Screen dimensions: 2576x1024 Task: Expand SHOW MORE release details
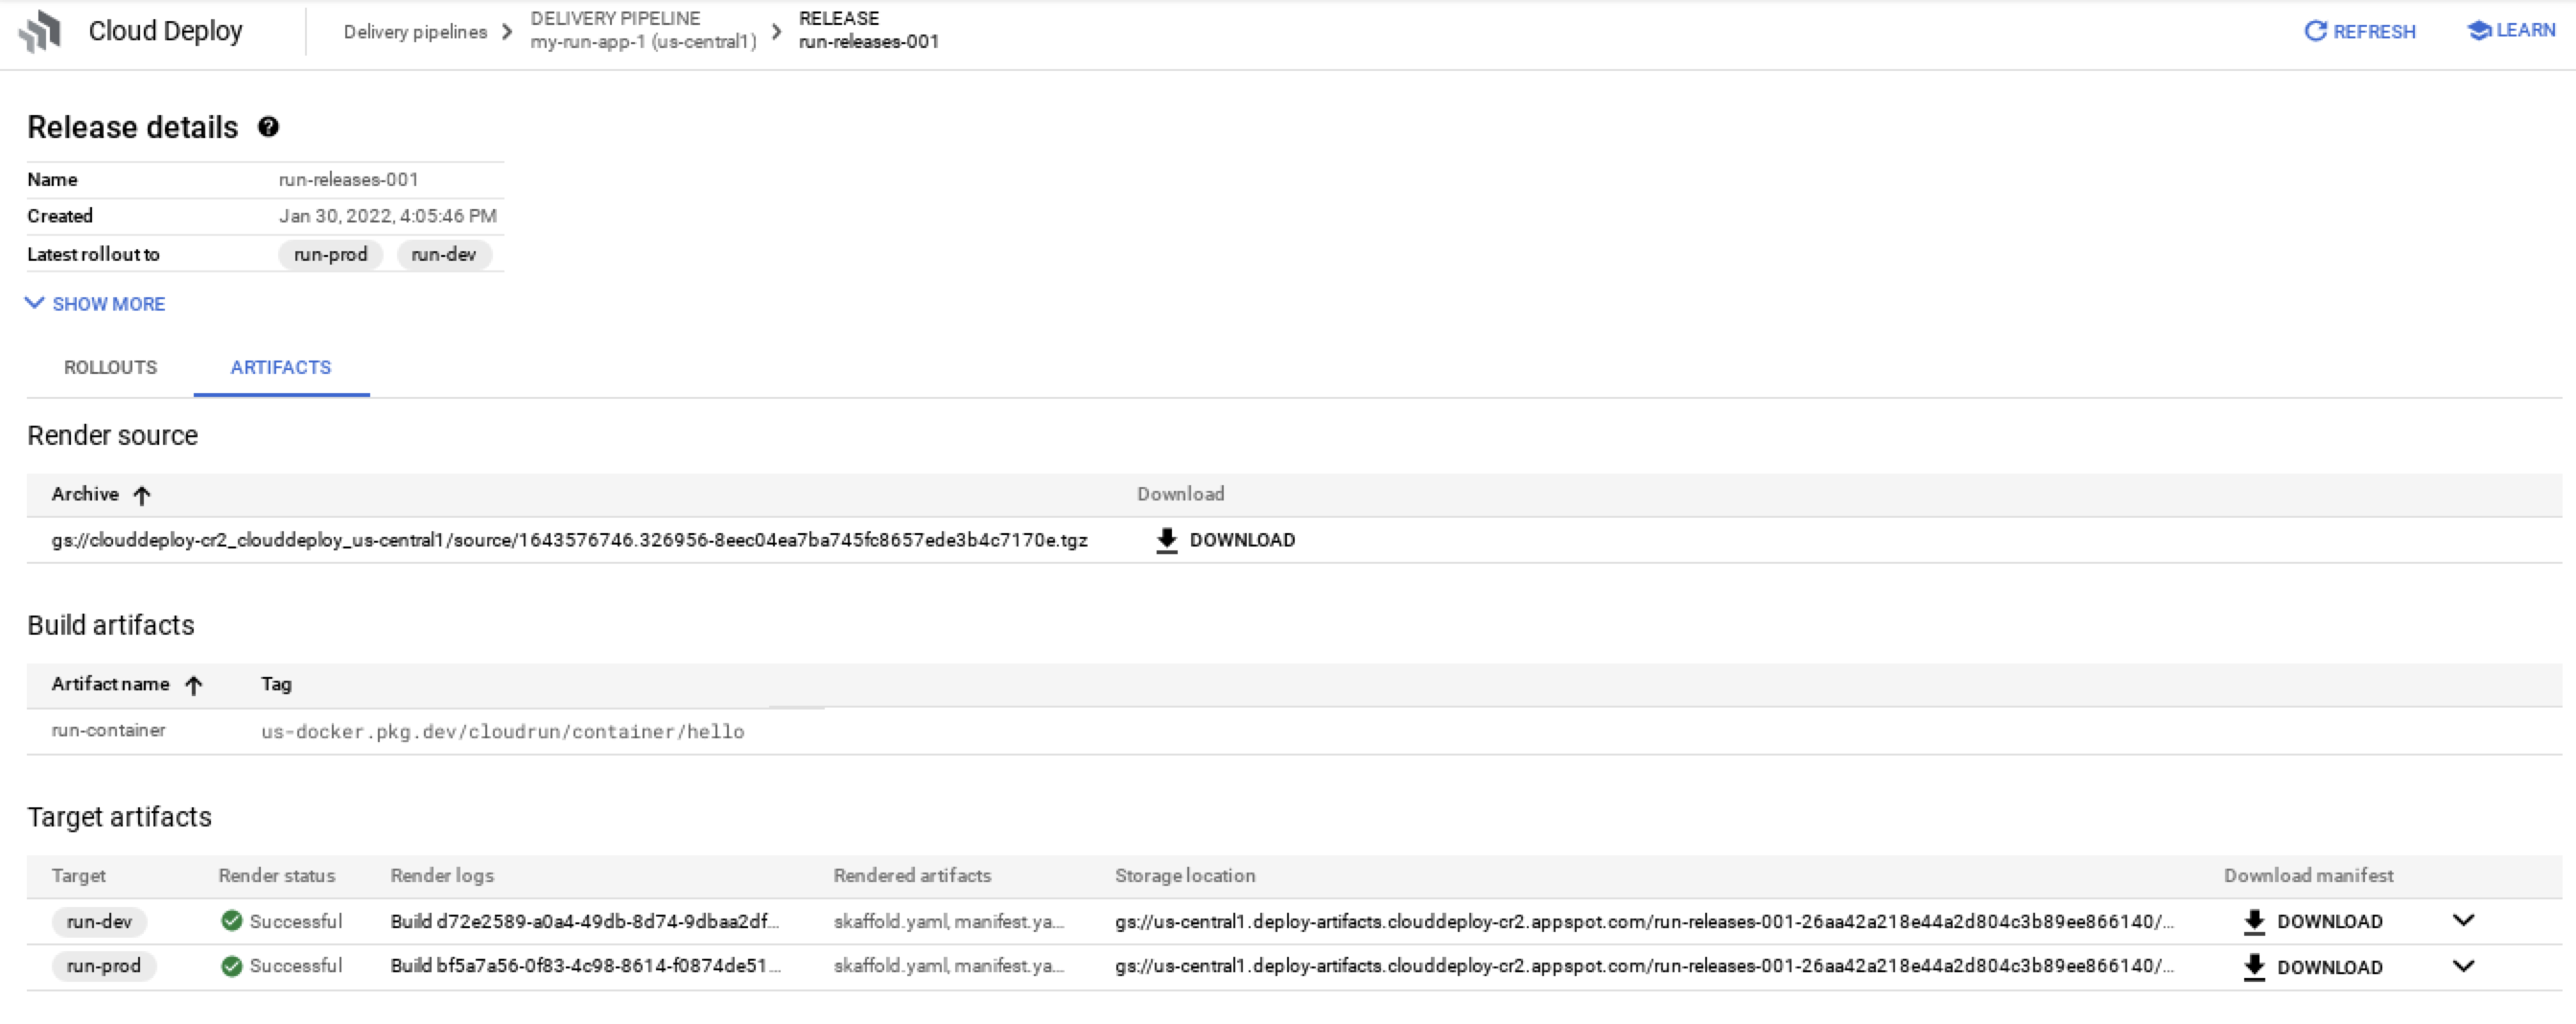point(96,304)
